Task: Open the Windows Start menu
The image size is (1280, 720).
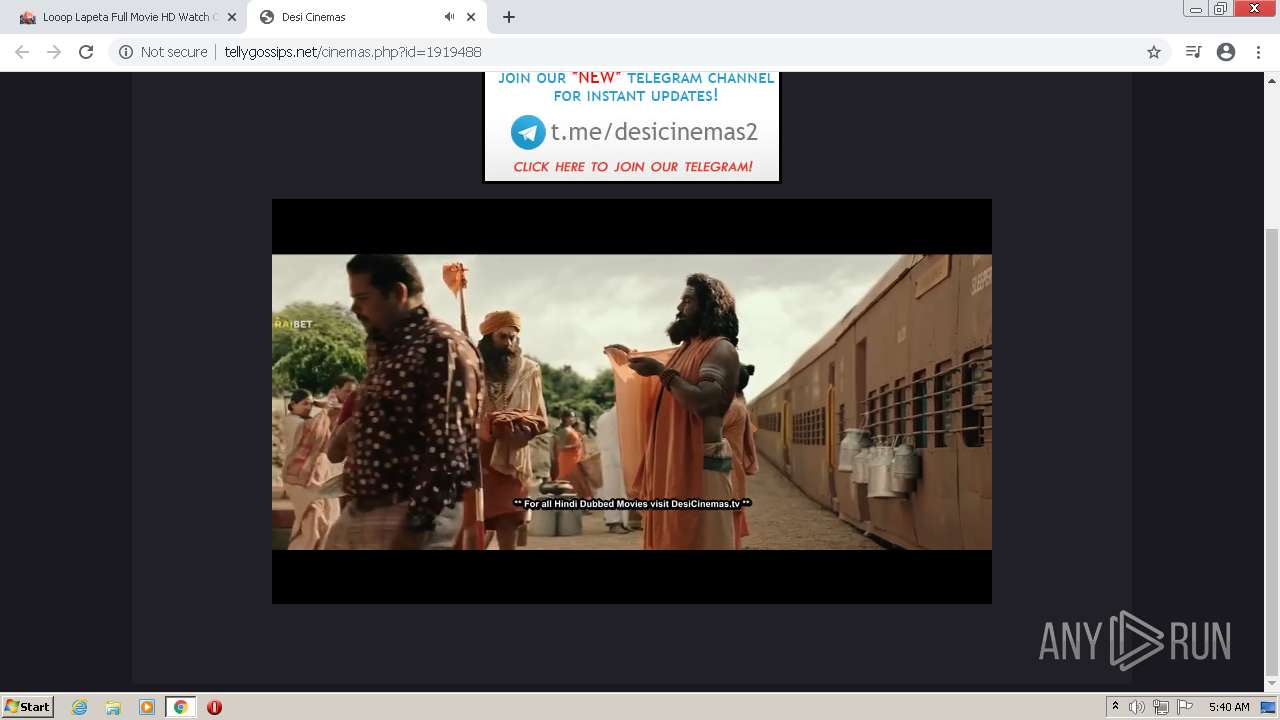Action: pyautogui.click(x=27, y=707)
